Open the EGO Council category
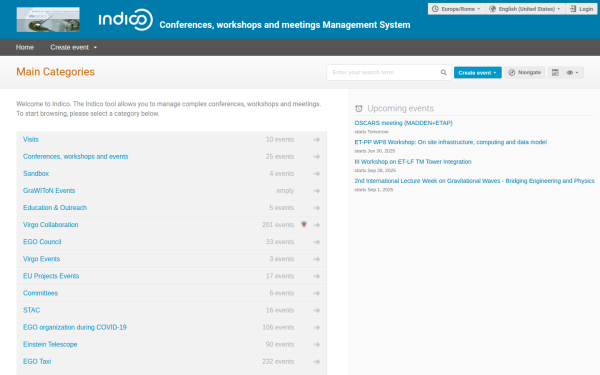The image size is (600, 375). 42,242
